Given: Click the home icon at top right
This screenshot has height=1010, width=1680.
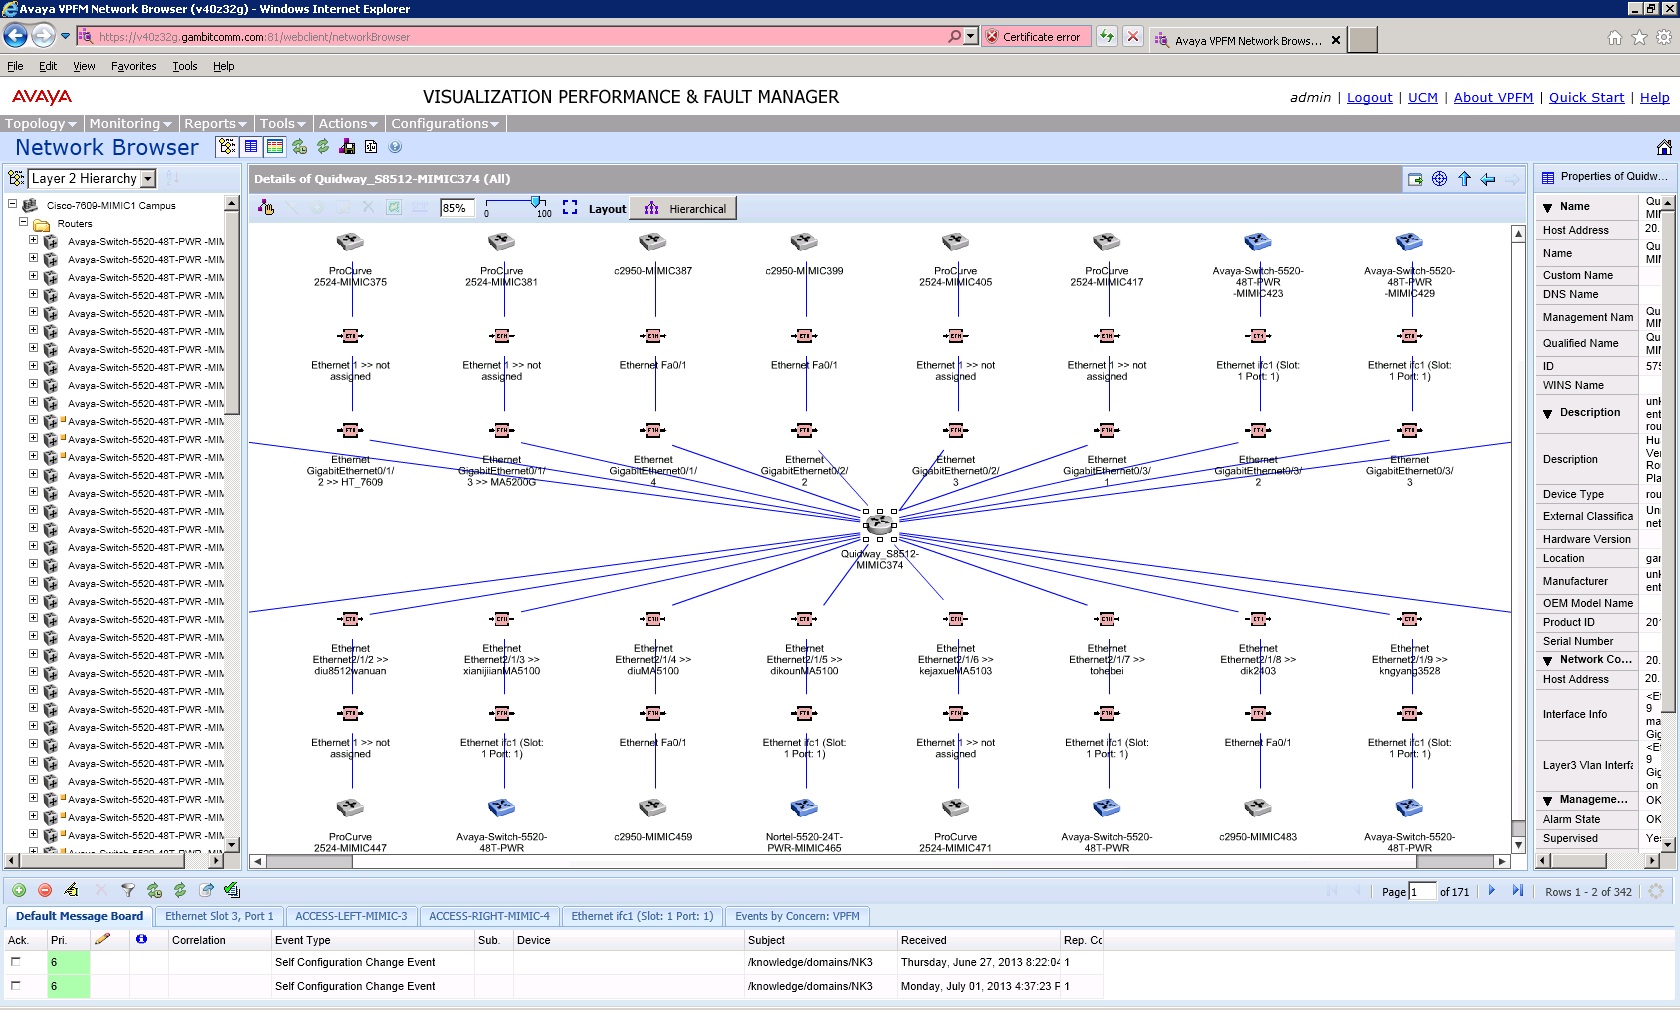Looking at the screenshot, I should point(1664,147).
